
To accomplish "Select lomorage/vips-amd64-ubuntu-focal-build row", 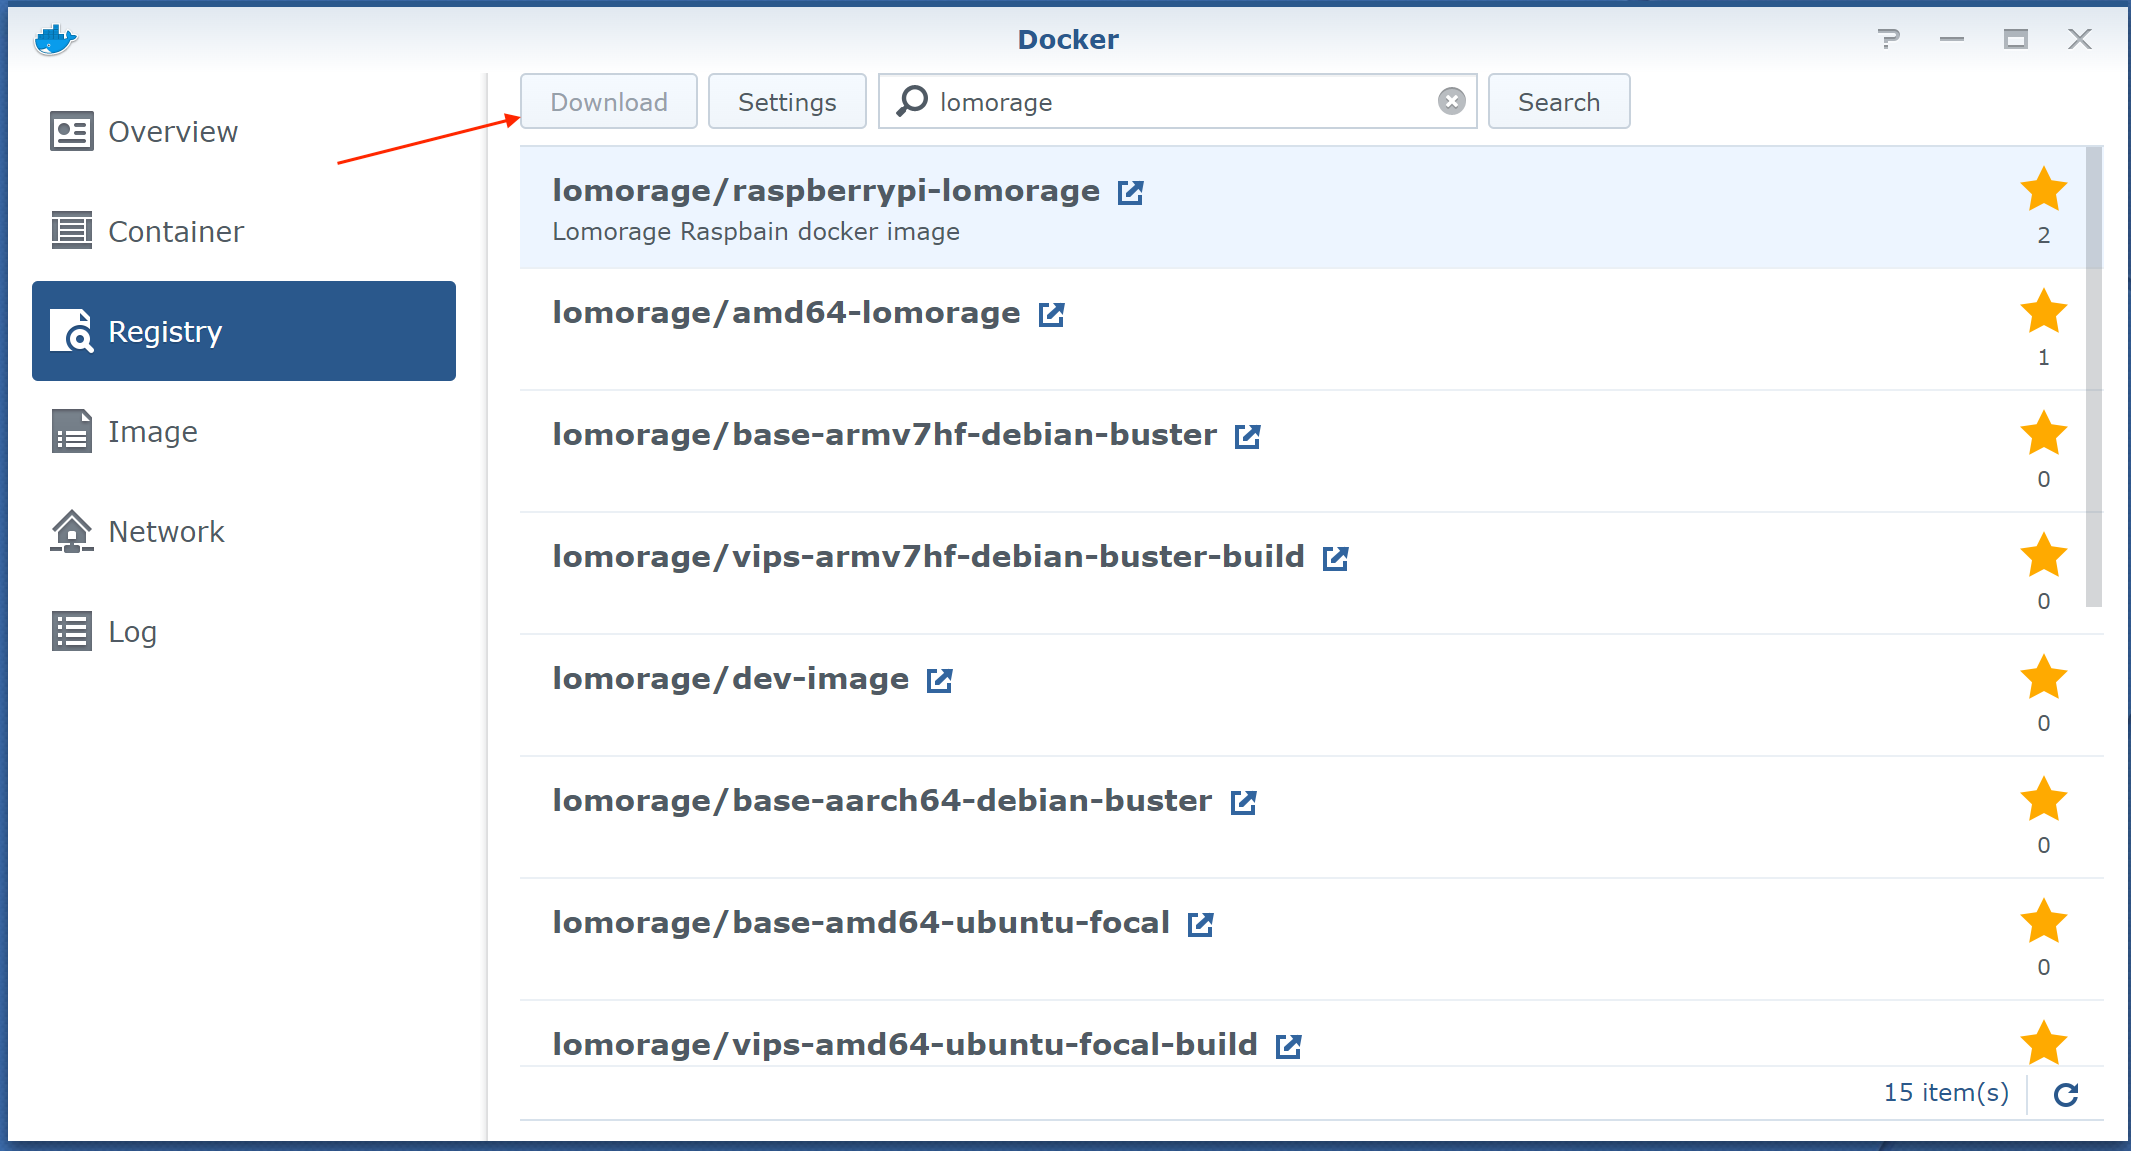I will click(1311, 1034).
